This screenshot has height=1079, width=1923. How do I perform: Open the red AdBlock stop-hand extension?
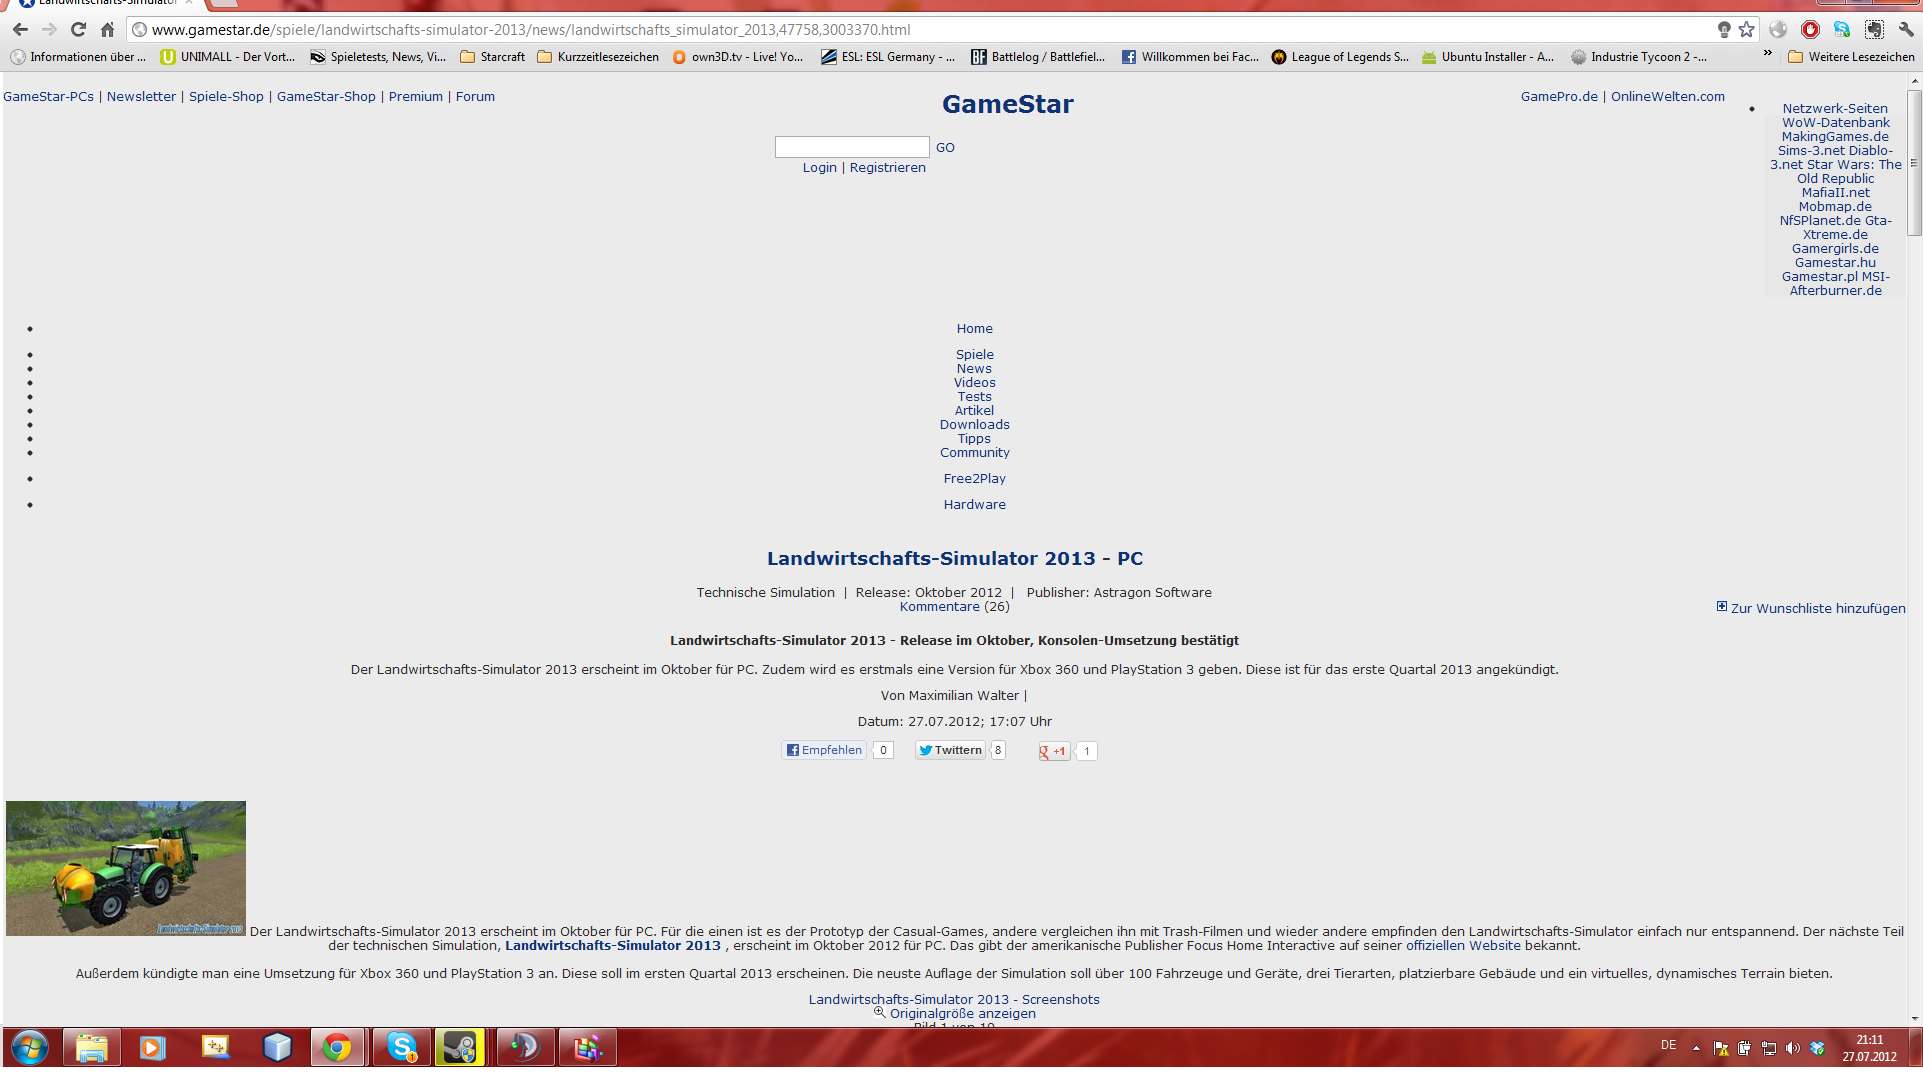click(1810, 30)
